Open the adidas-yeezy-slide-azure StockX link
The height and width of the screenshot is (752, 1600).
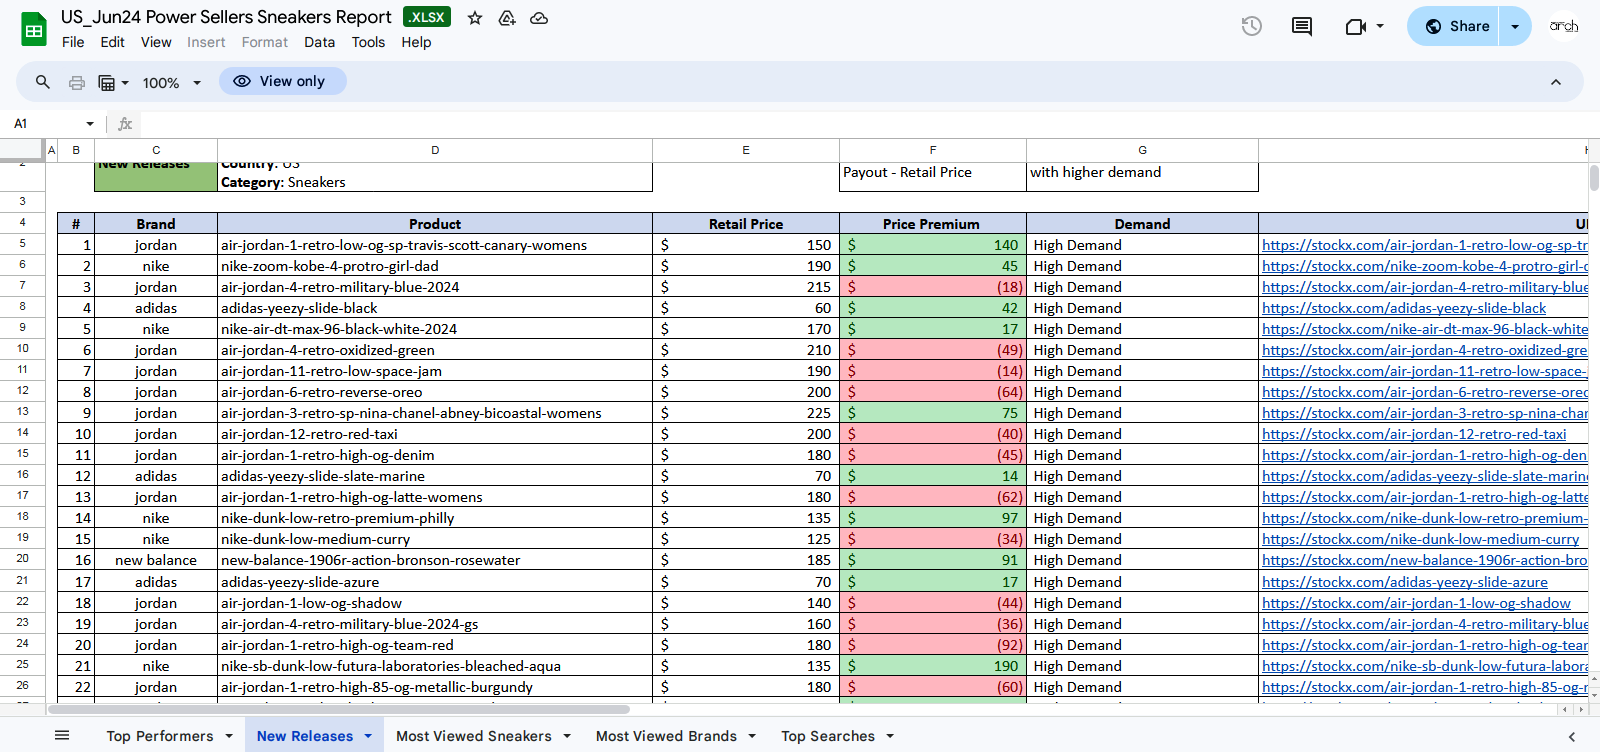[x=1405, y=582]
